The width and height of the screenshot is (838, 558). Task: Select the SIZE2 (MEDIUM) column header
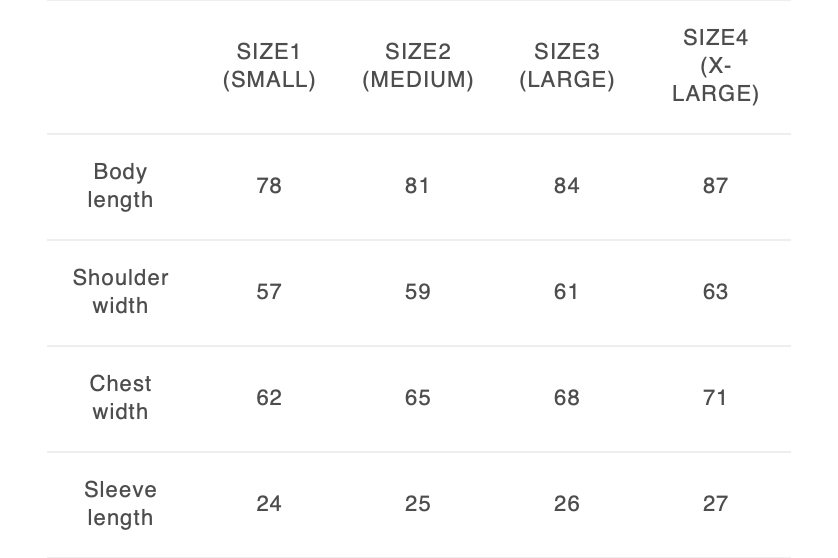[417, 66]
